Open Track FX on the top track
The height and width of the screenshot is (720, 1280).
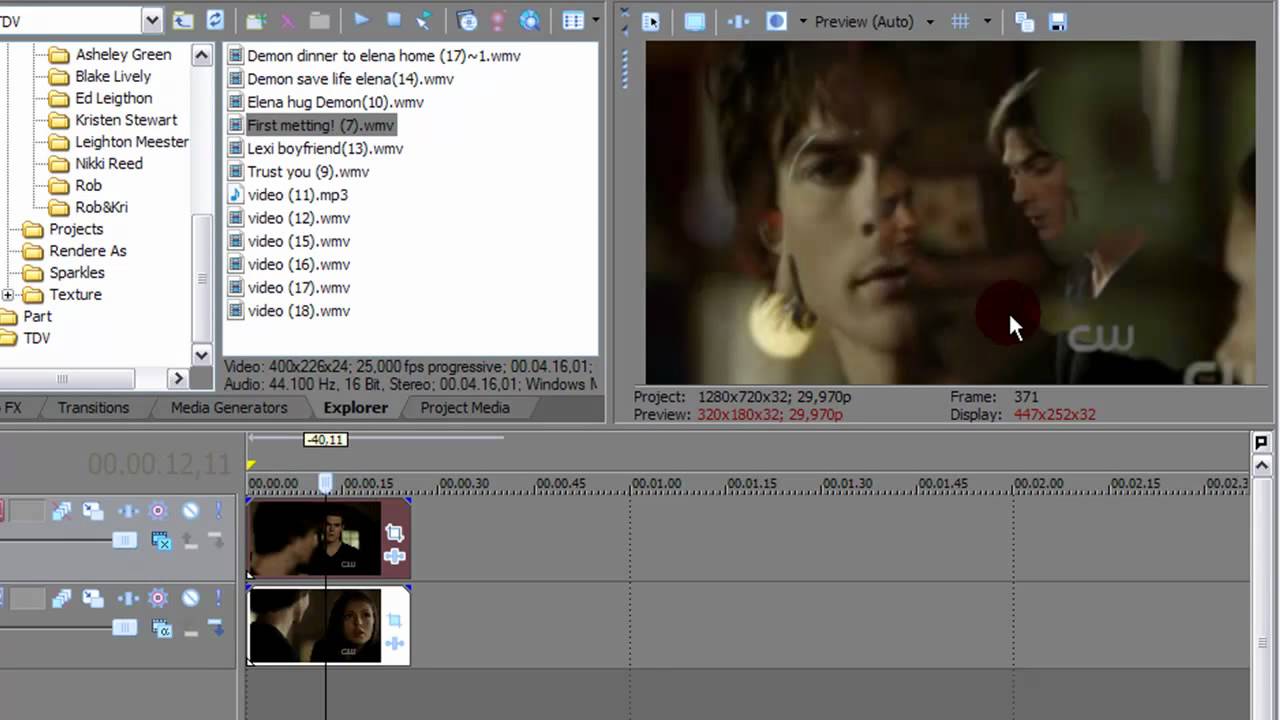tap(127, 511)
